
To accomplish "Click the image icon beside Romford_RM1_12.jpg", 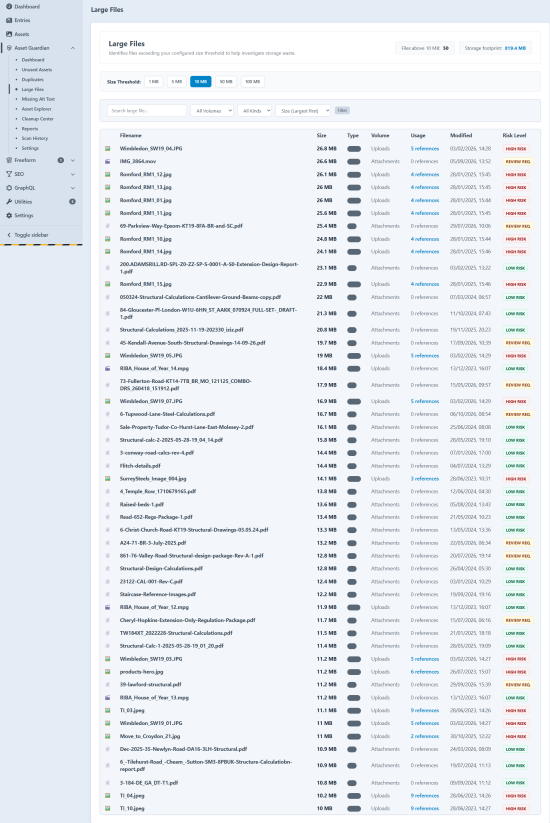I will tap(108, 174).
